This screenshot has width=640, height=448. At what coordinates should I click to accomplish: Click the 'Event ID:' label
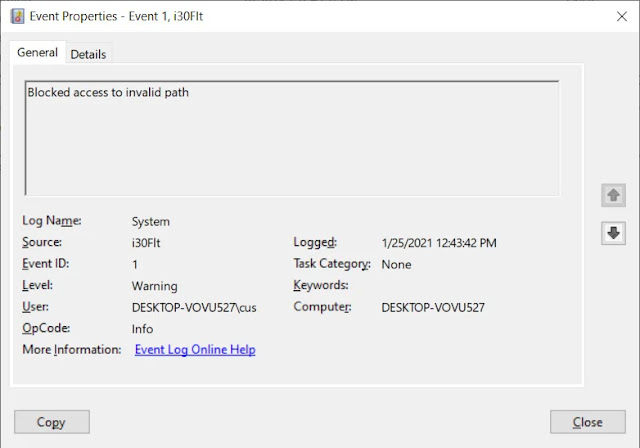46,264
